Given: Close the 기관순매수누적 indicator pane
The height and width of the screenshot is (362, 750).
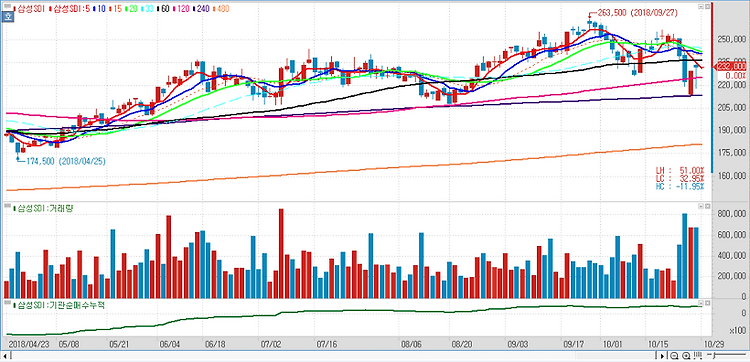Looking at the screenshot, I should click(x=706, y=303).
